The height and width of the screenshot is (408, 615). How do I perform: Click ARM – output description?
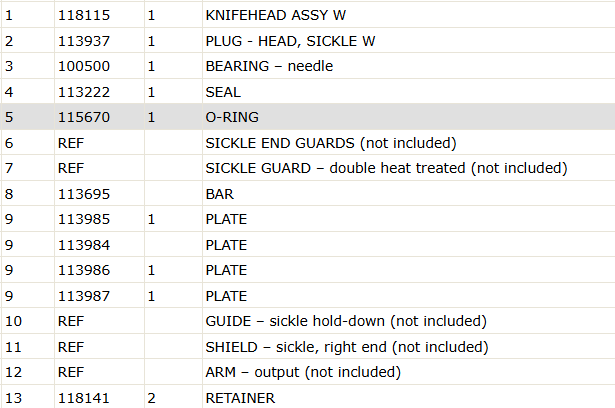303,372
